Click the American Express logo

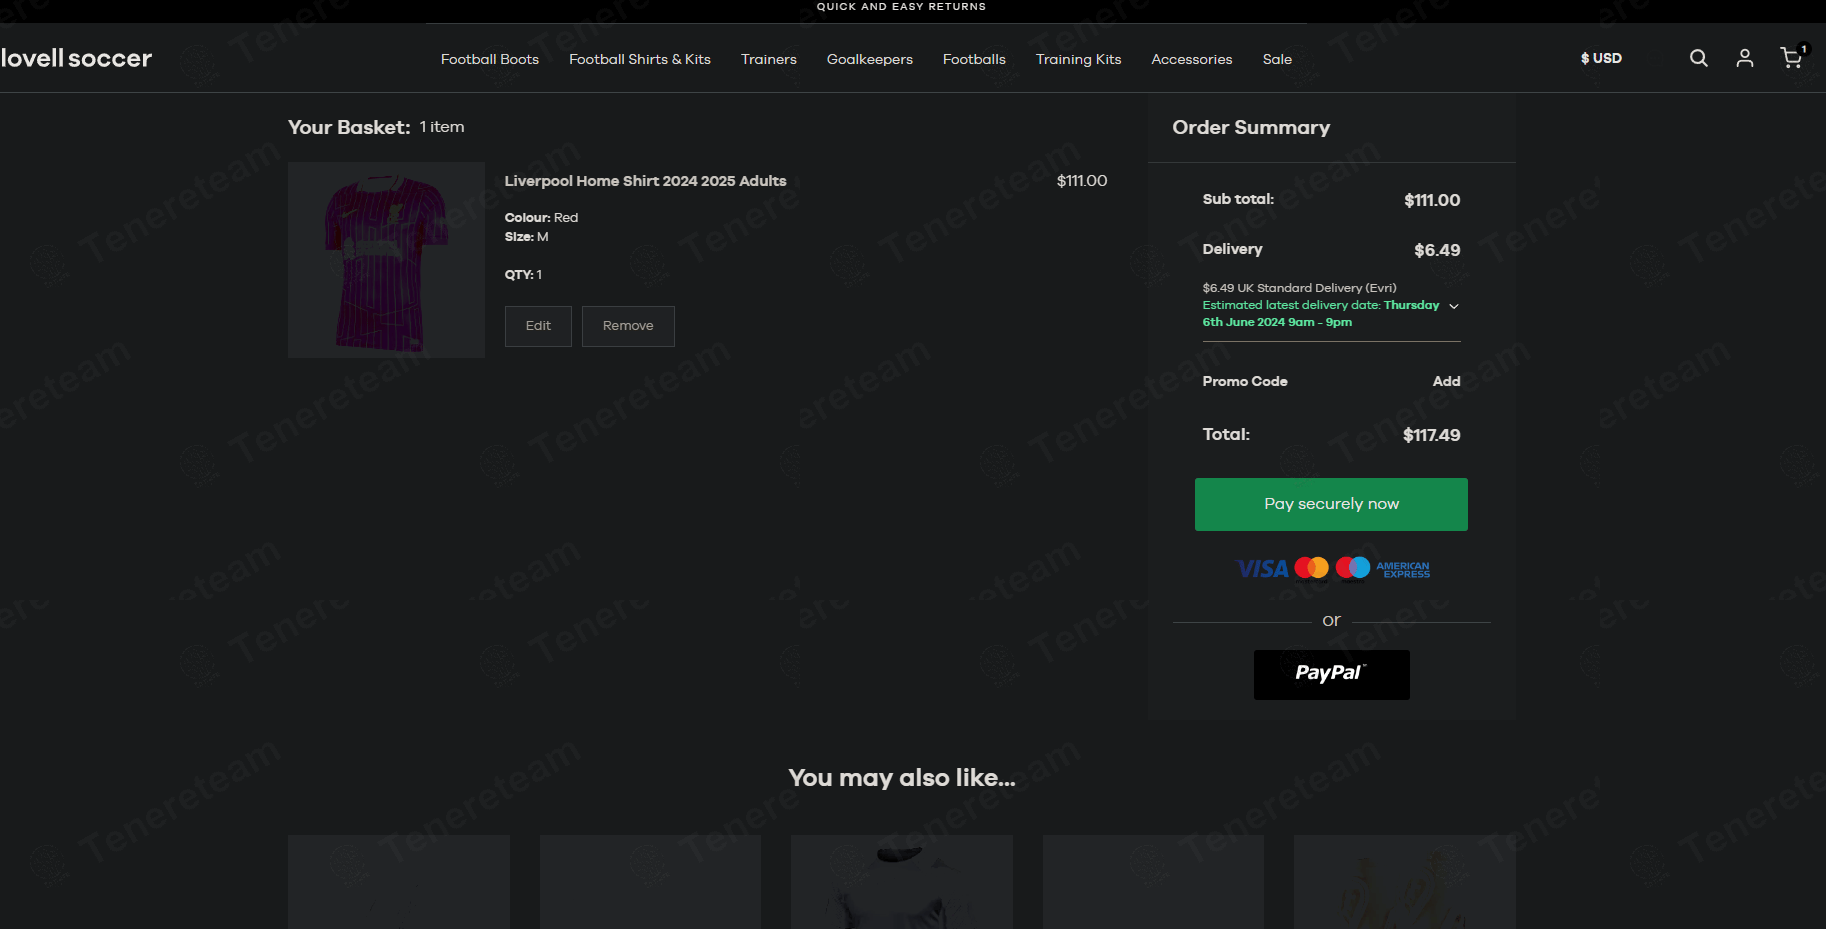pos(1403,569)
